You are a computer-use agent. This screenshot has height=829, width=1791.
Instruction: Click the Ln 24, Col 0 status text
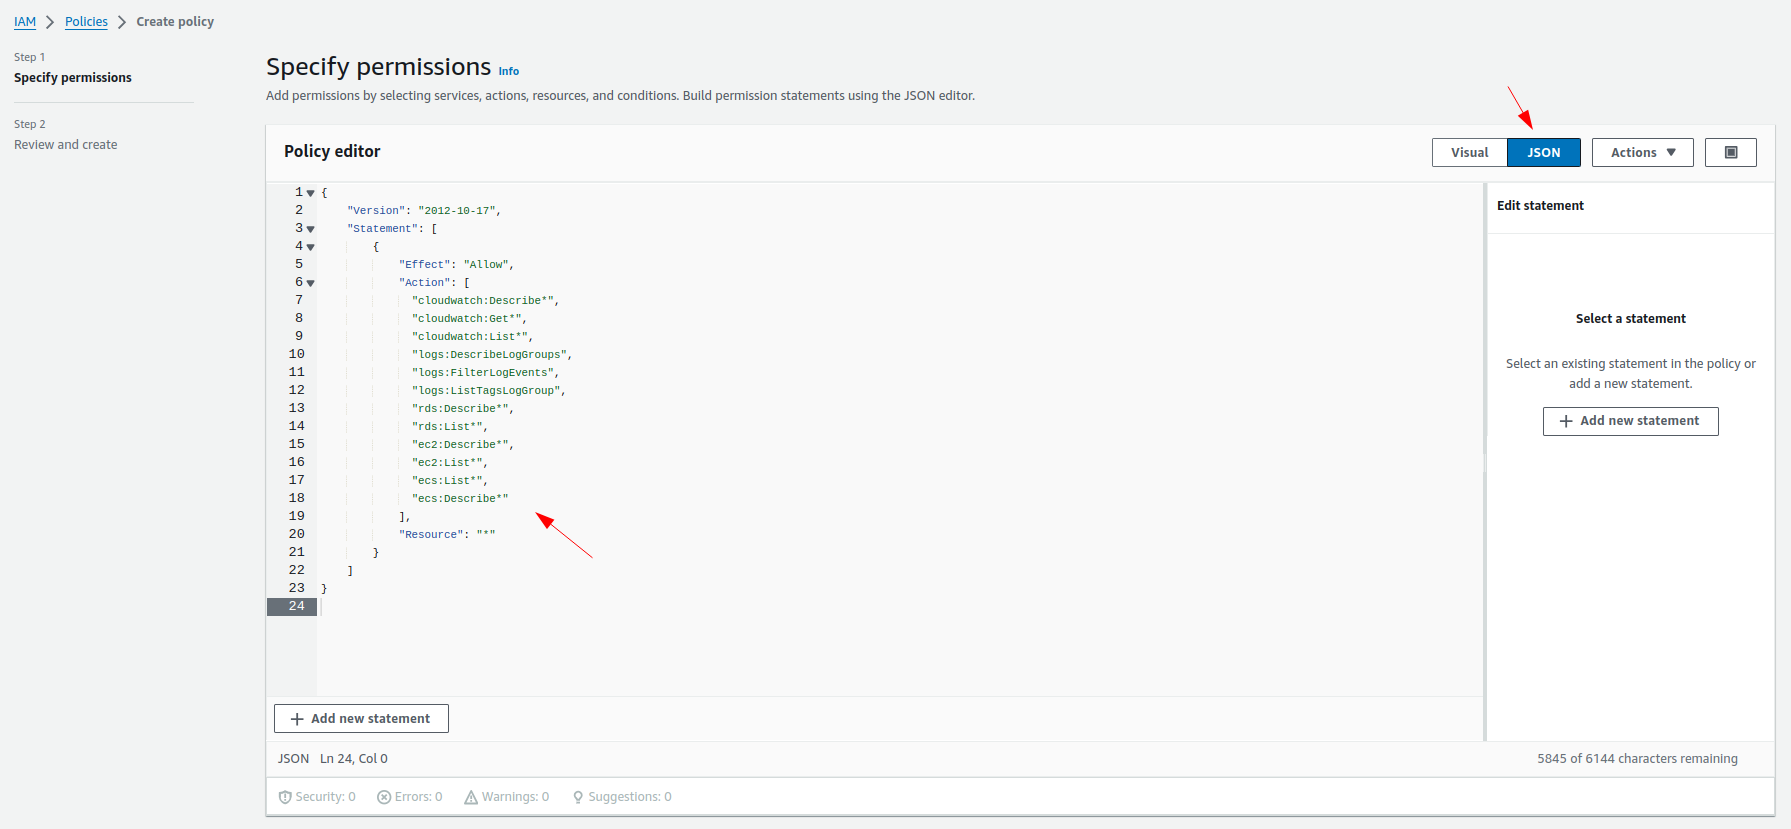point(354,759)
